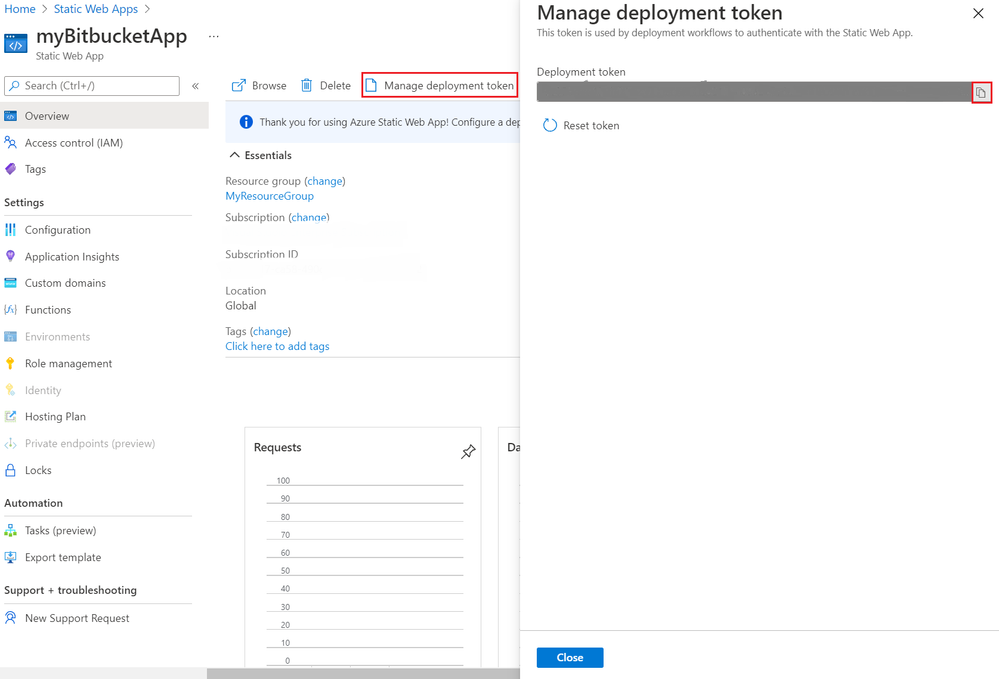The image size is (999, 679).
Task: Open Access control (IAM)
Action: coord(74,143)
